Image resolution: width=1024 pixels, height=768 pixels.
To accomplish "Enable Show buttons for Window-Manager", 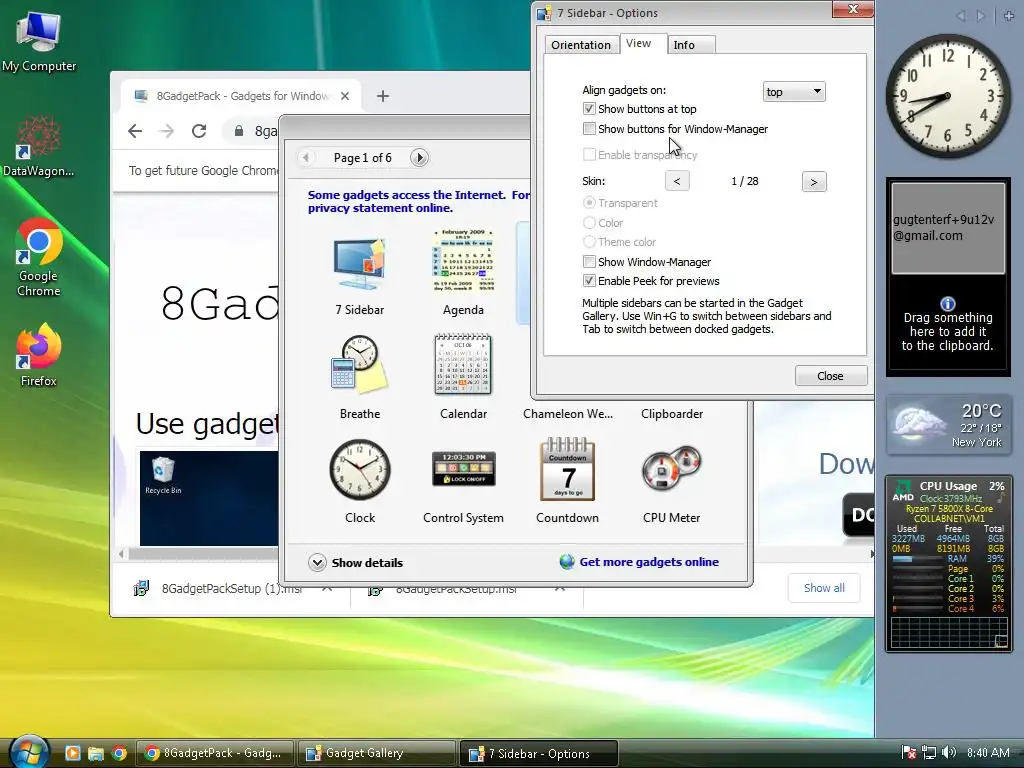I will coord(589,129).
